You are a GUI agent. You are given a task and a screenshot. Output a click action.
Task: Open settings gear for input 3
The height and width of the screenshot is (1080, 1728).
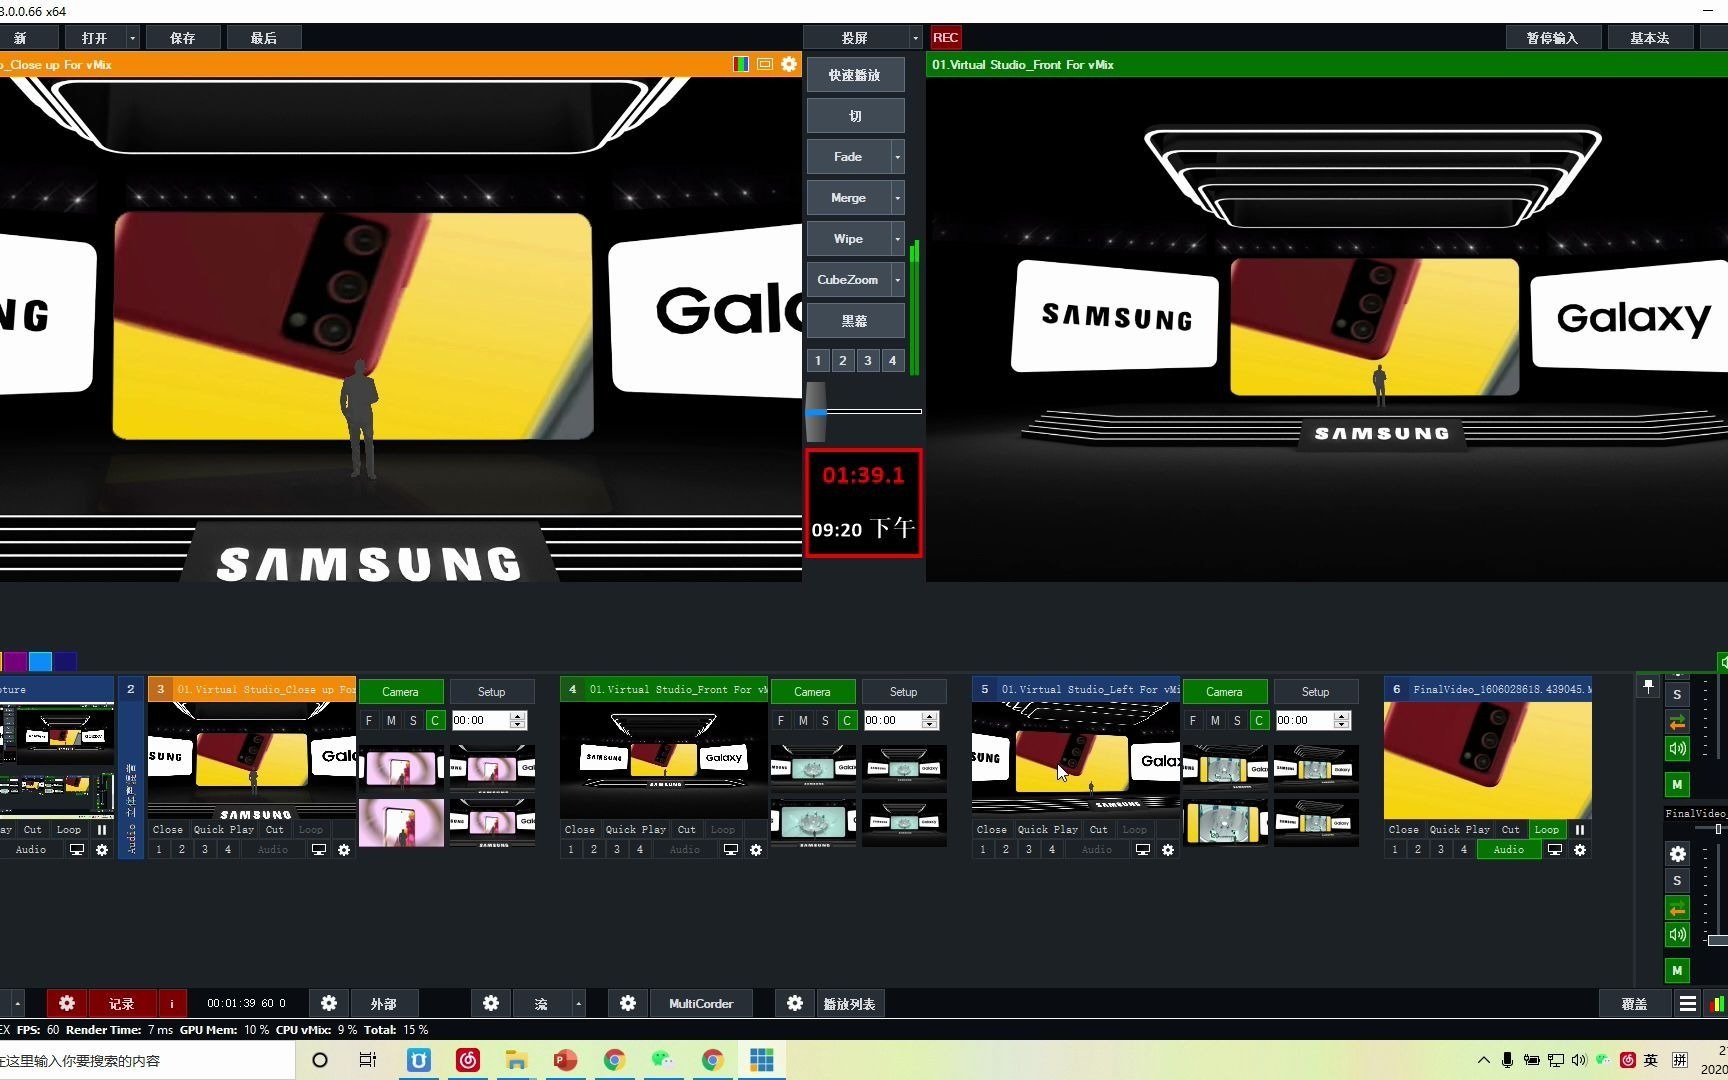pyautogui.click(x=344, y=850)
